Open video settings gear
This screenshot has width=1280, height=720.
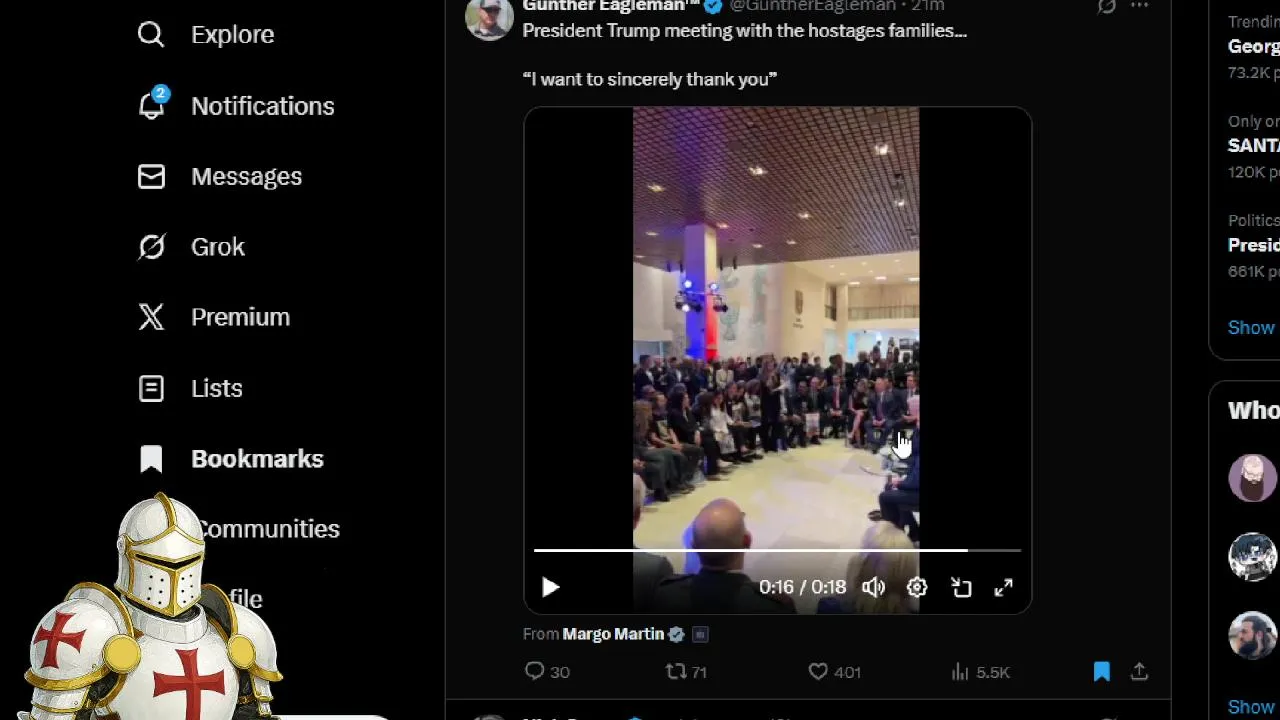(917, 588)
